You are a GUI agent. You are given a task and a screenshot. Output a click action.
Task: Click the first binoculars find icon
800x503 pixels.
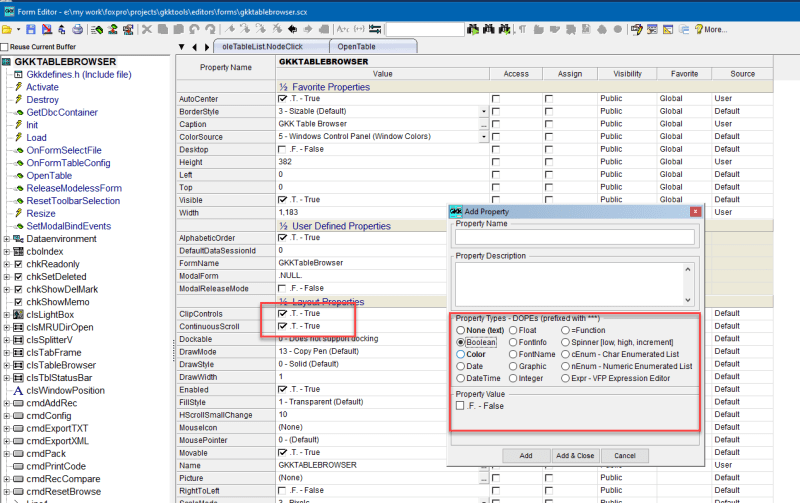473,30
